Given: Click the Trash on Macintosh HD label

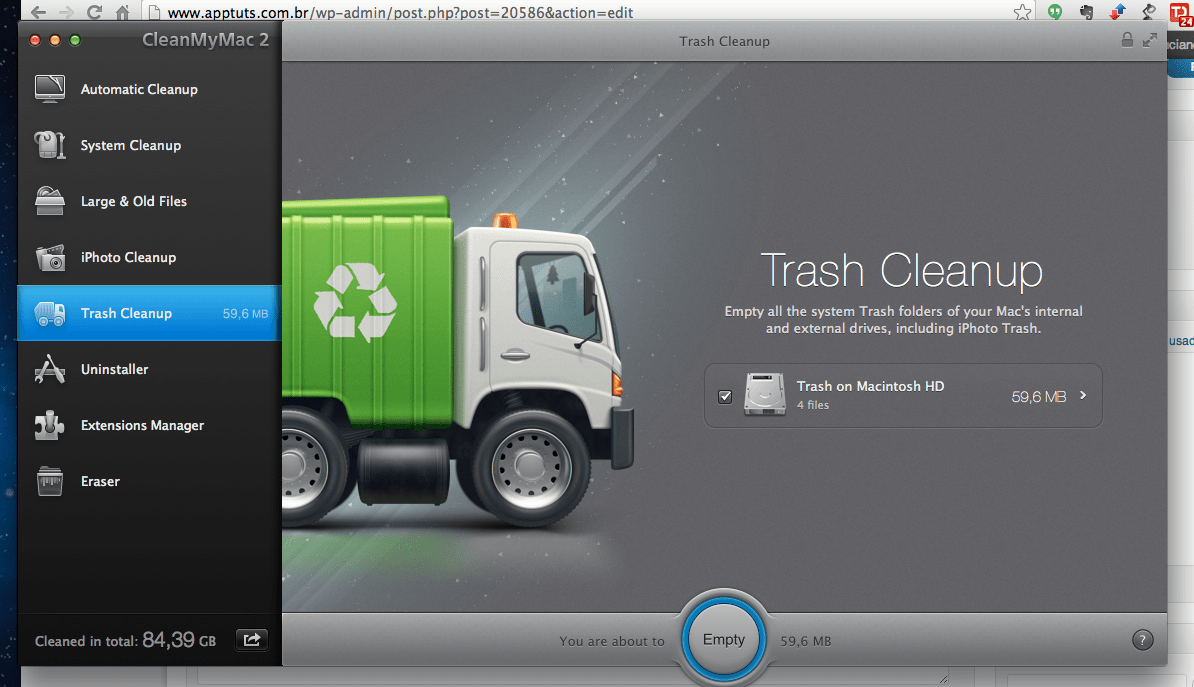Looking at the screenshot, I should pos(870,386).
